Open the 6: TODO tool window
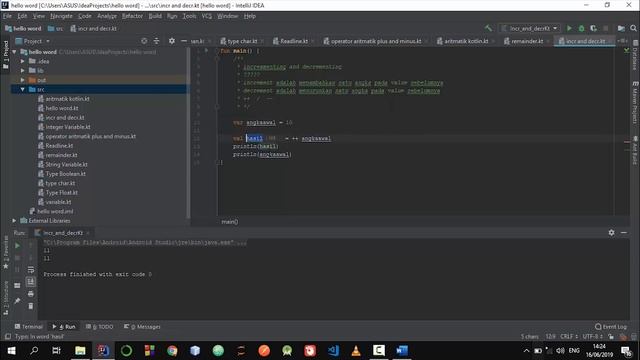Image resolution: width=640 pixels, height=360 pixels. [x=100, y=327]
